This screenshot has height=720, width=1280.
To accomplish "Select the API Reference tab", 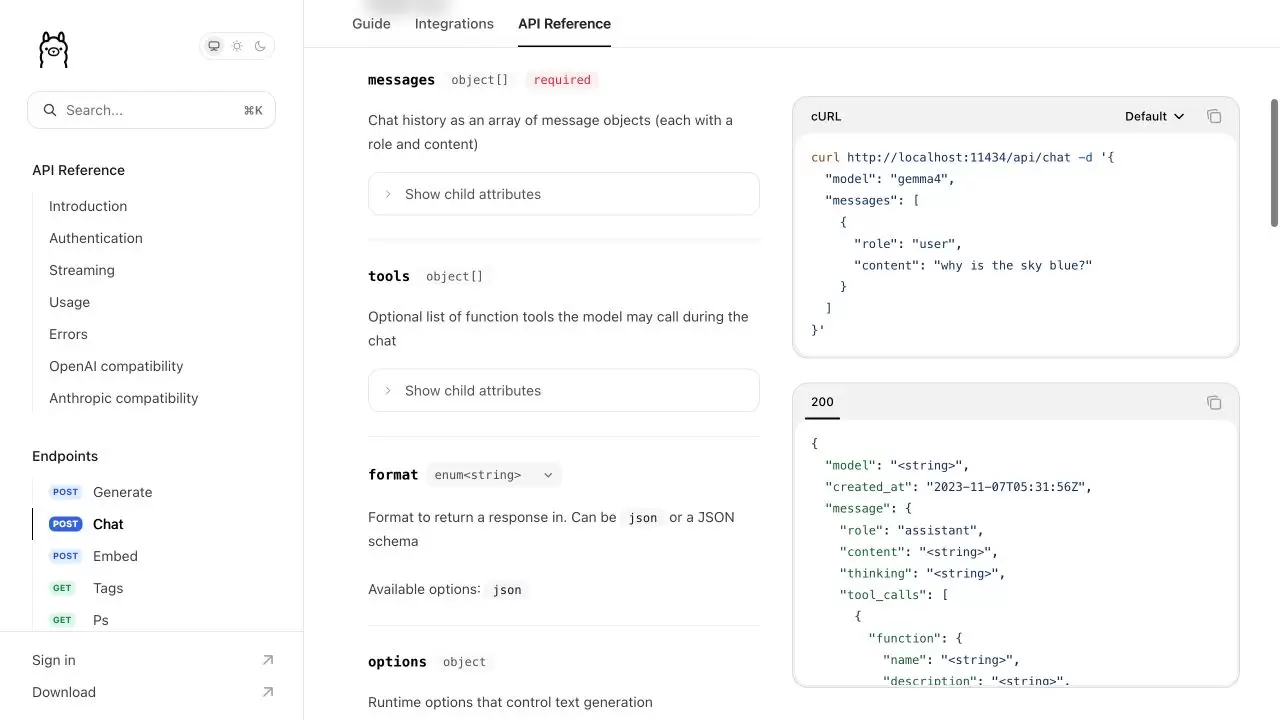I will pos(564,23).
